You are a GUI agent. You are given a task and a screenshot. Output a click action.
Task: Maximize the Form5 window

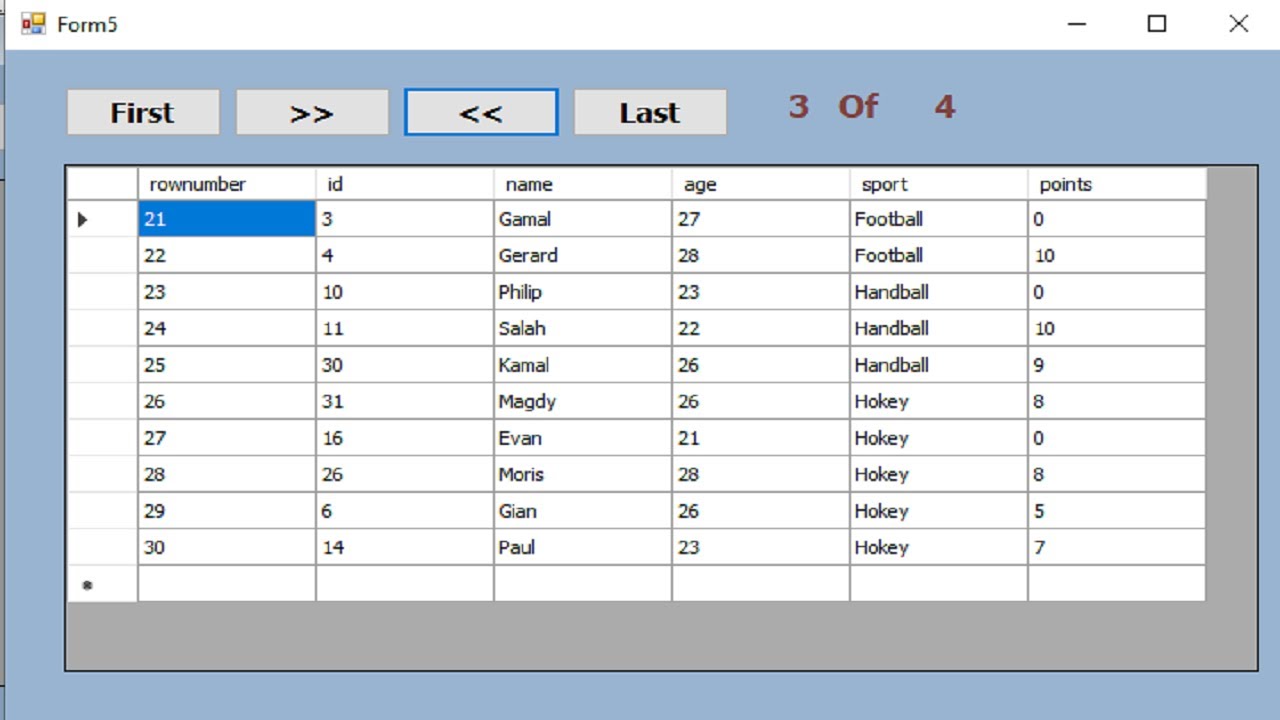click(x=1157, y=24)
